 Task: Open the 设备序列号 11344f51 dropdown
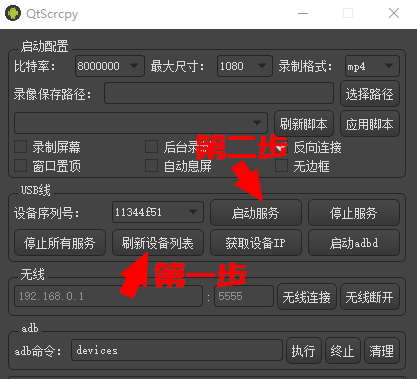pyautogui.click(x=158, y=212)
